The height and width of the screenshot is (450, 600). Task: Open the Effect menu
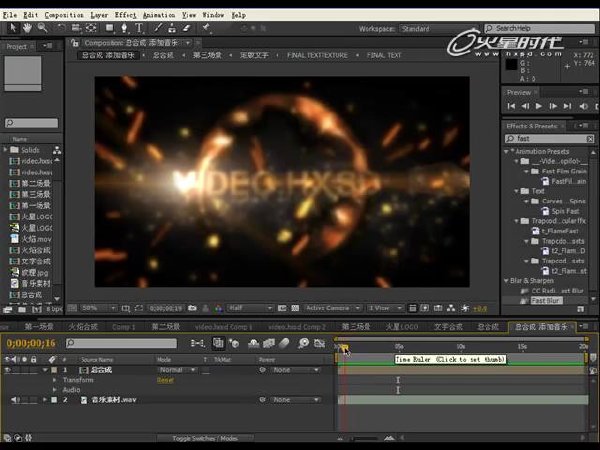126,15
